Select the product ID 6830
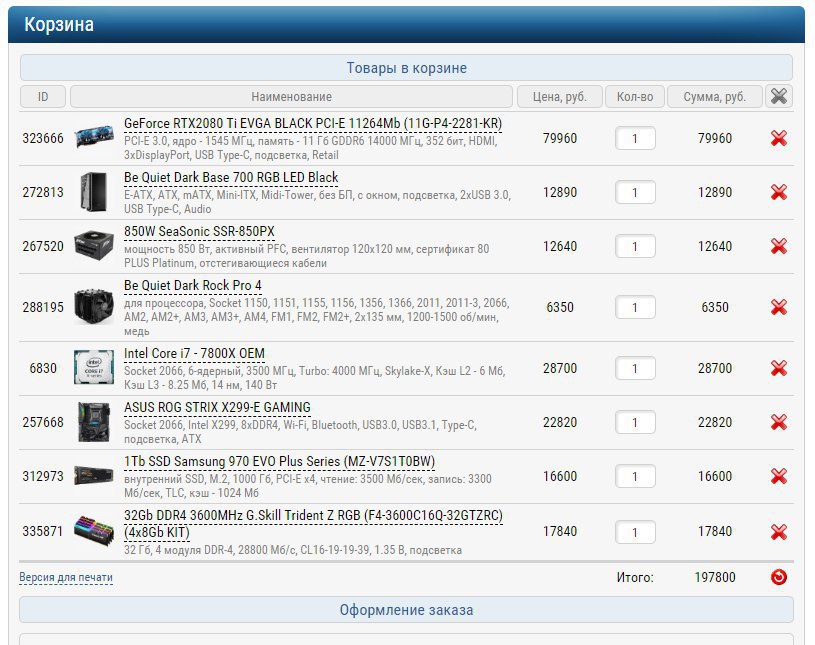Viewport: 815px width, 645px height. 43,368
